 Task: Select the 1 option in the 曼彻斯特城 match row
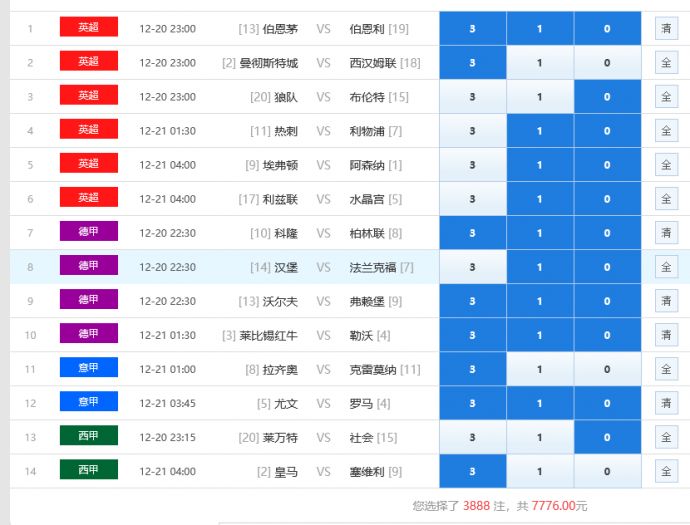click(x=539, y=63)
